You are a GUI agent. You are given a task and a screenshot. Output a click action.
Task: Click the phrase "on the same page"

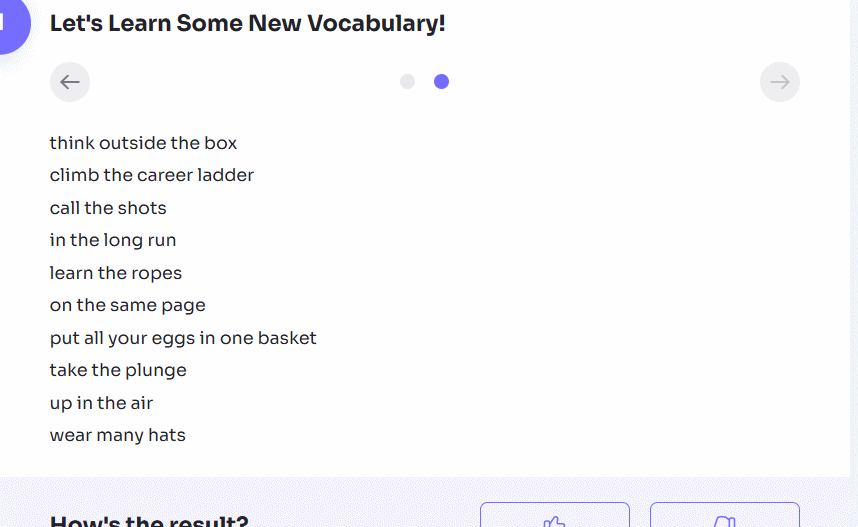click(x=128, y=305)
